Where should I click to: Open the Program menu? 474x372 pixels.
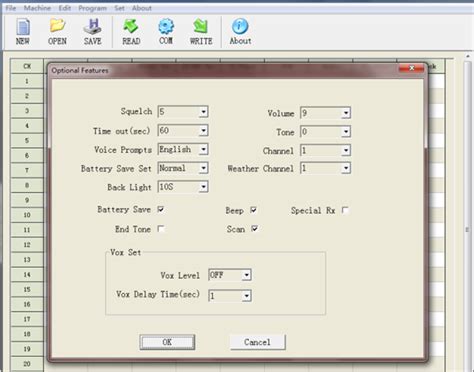tap(92, 8)
